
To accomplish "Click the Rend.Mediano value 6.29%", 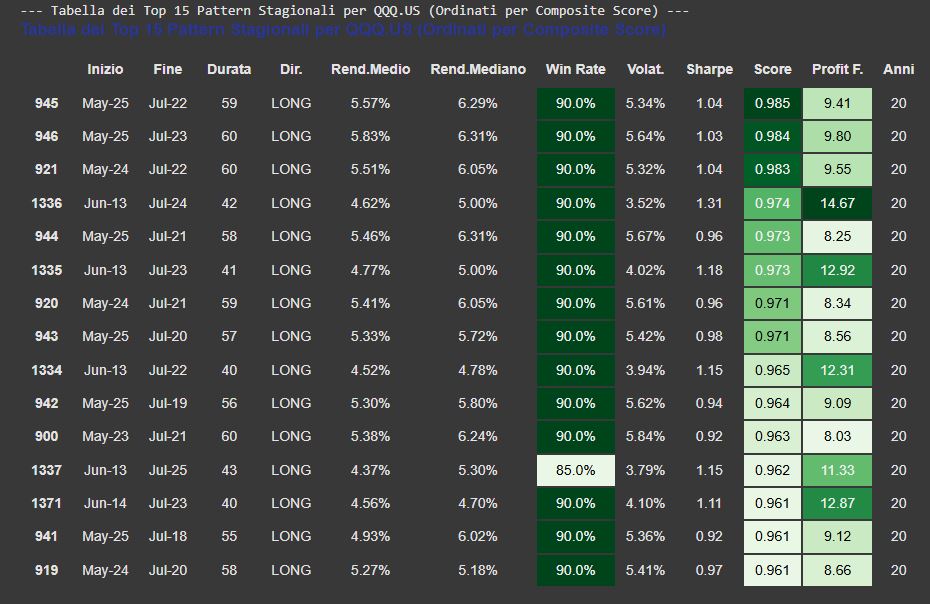I will (478, 103).
